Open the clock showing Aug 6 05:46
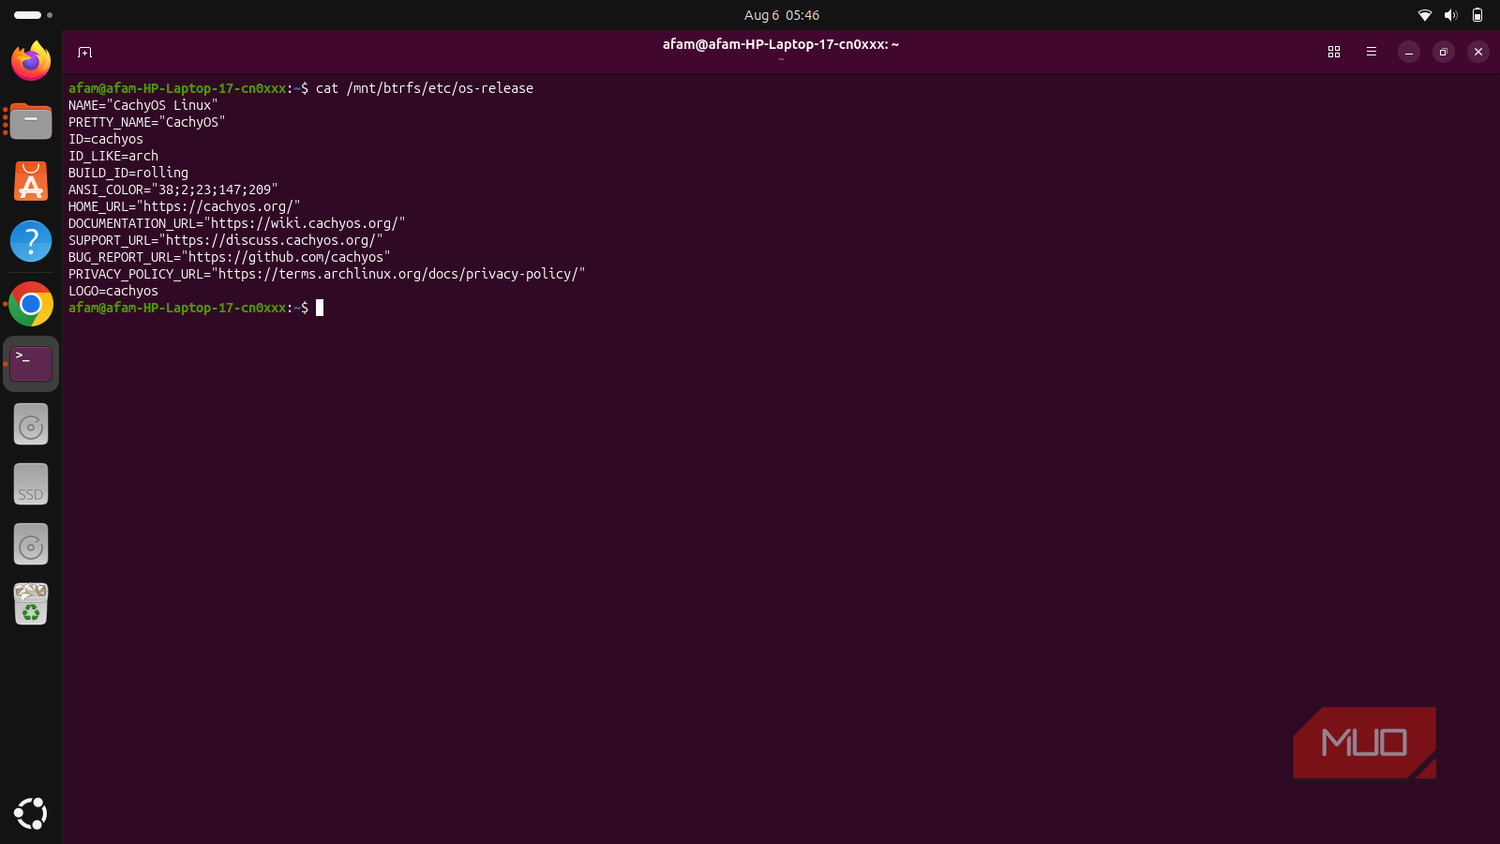 click(x=782, y=15)
